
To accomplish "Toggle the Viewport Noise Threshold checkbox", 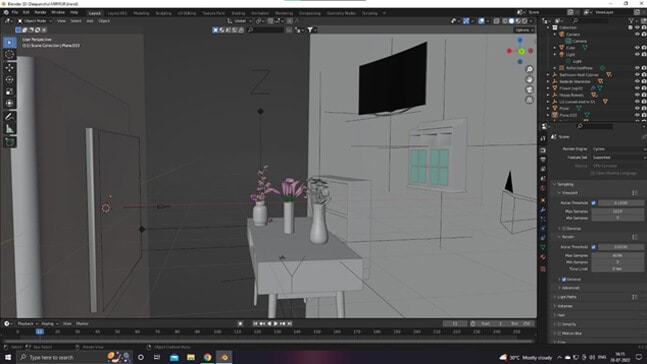I will point(593,203).
